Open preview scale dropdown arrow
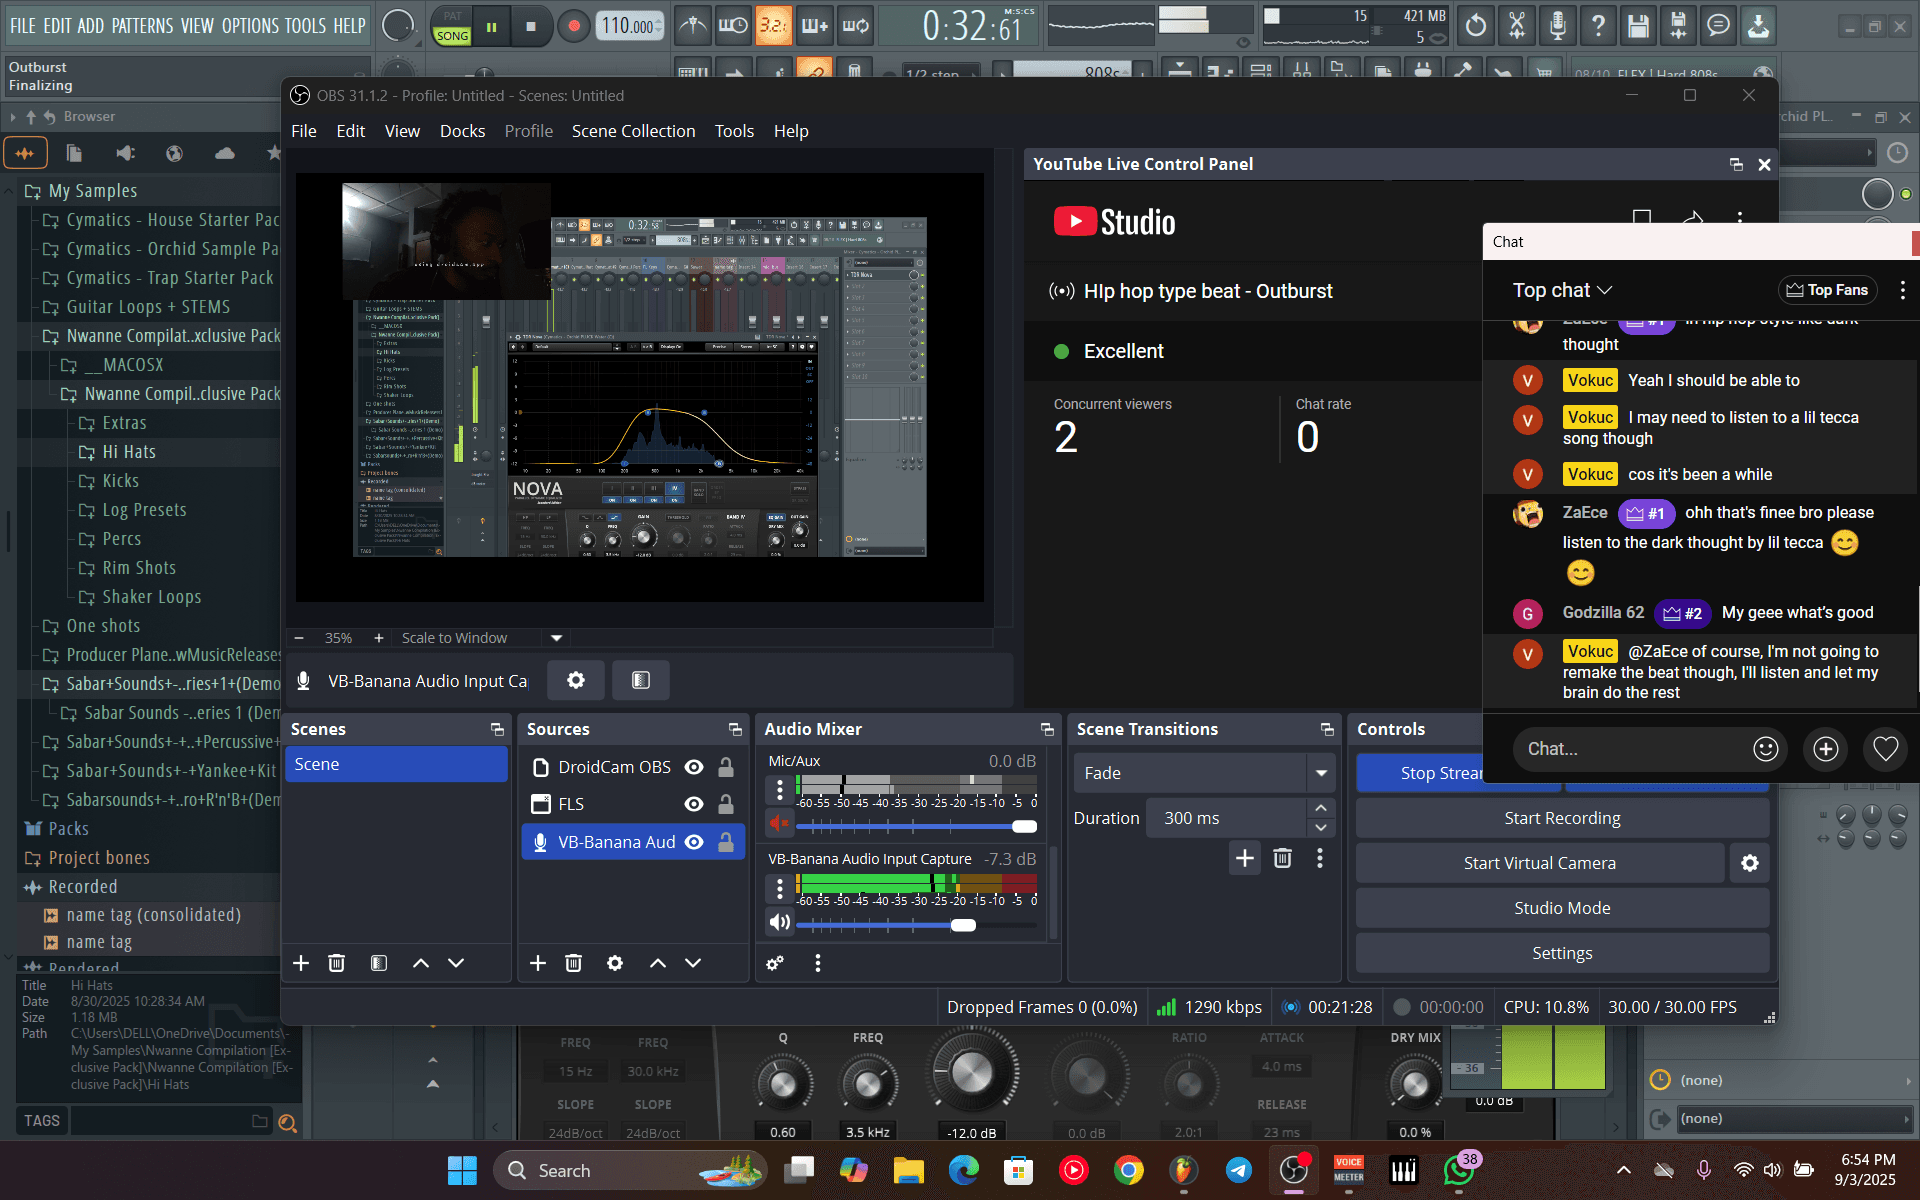This screenshot has height=1200, width=1920. pyautogui.click(x=557, y=638)
